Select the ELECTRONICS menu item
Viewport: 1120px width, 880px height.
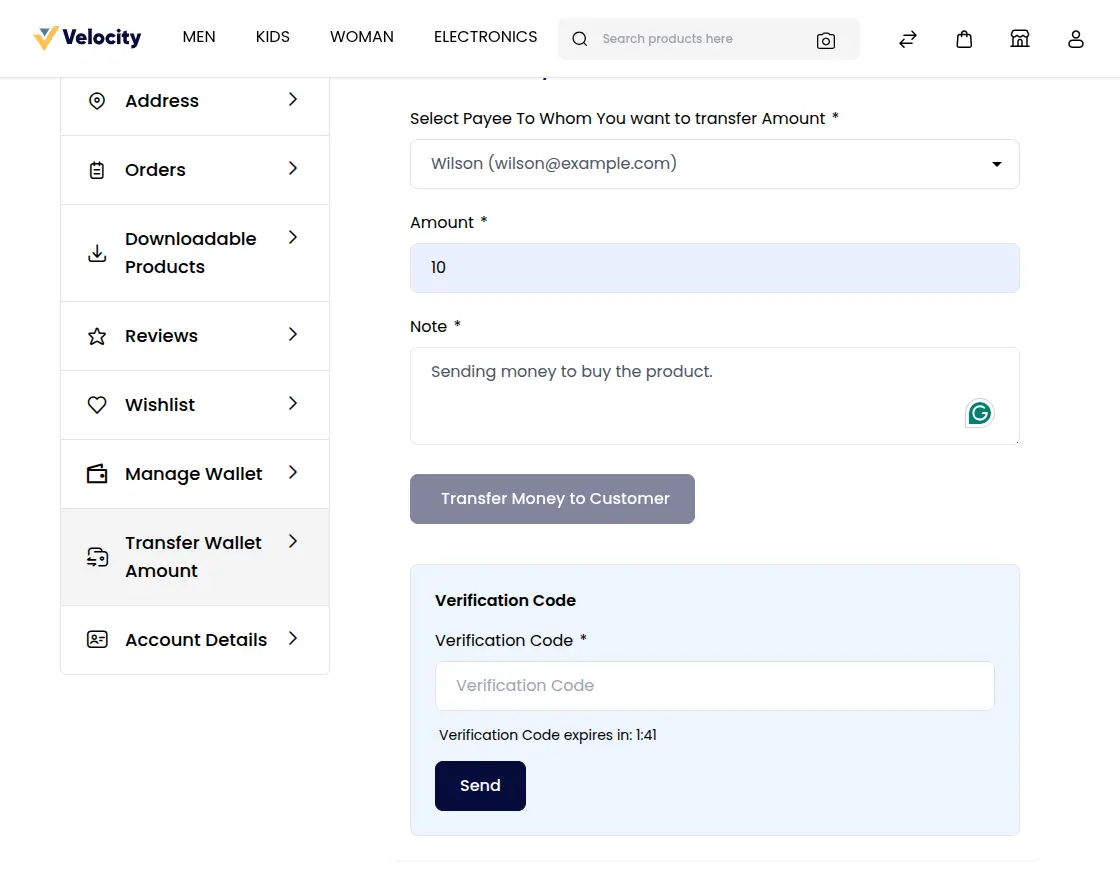485,37
